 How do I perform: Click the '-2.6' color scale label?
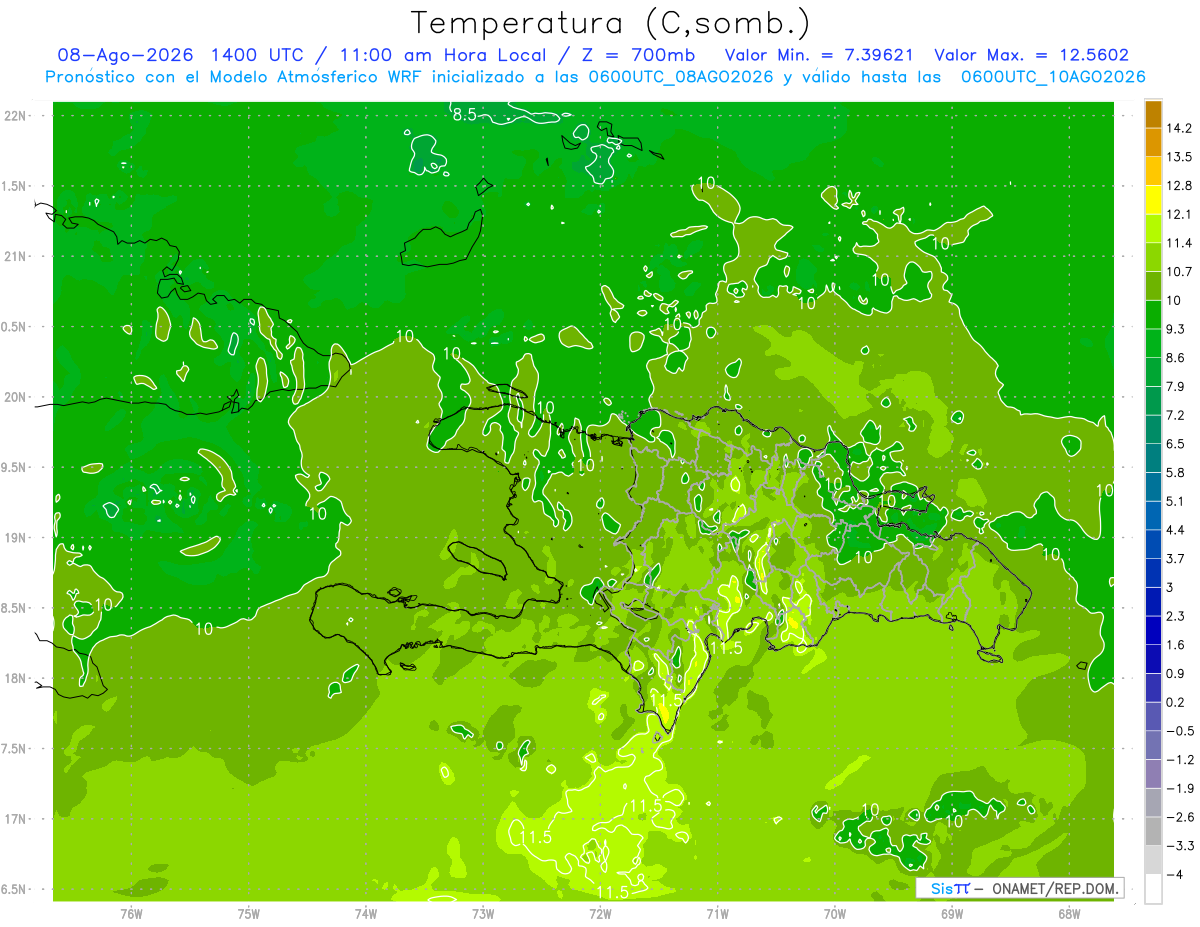1180,817
